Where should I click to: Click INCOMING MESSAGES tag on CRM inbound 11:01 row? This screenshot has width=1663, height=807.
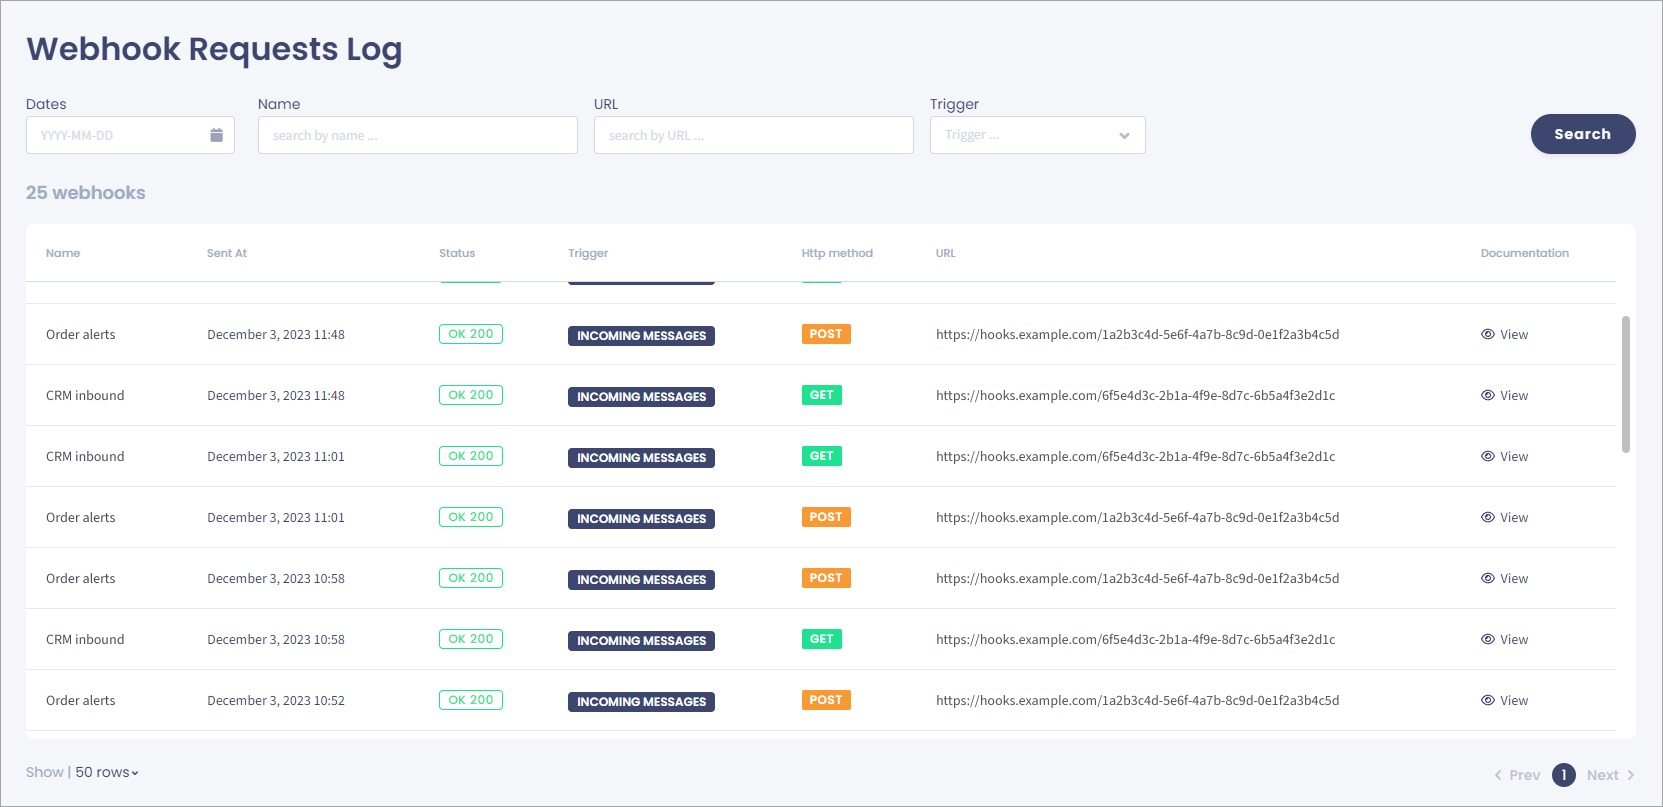point(641,458)
